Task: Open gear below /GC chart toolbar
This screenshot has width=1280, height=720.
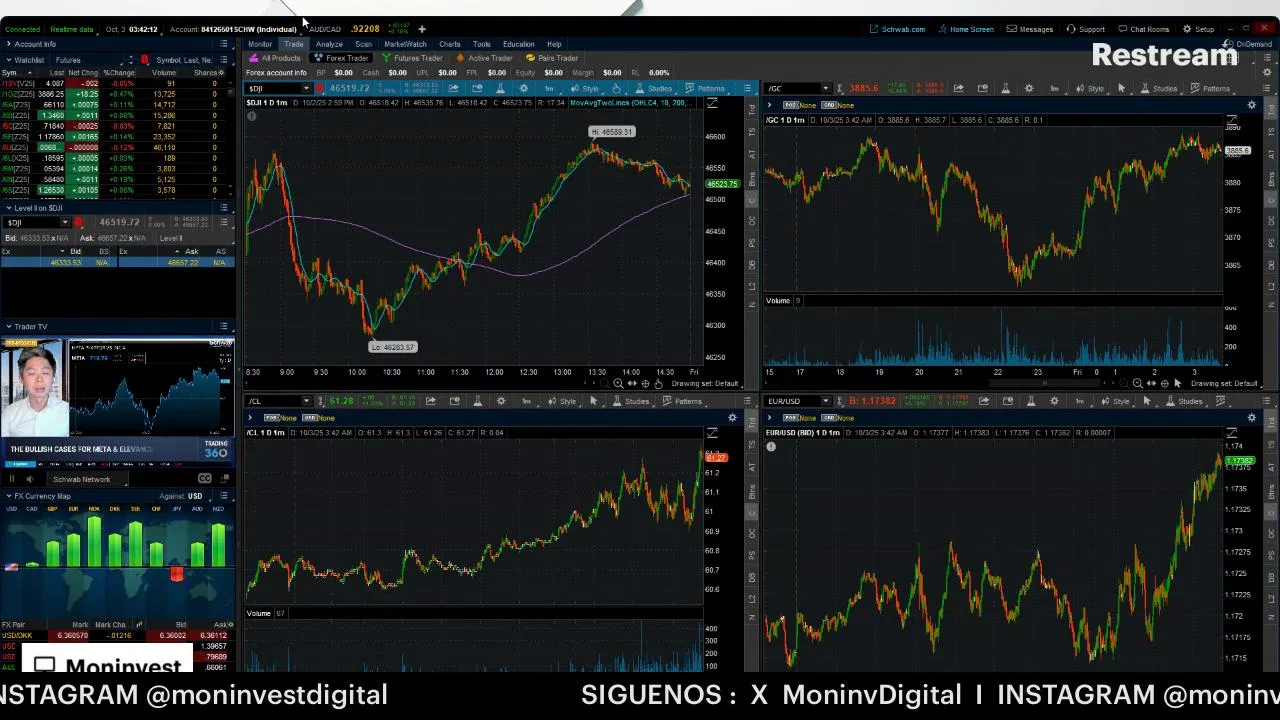Action: coord(1251,105)
